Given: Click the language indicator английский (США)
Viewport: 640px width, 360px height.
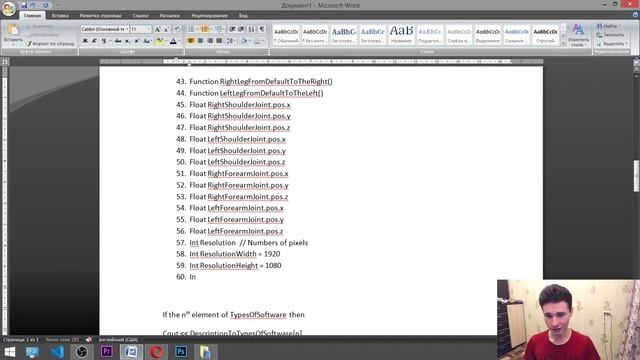Looking at the screenshot, I should click(118, 340).
